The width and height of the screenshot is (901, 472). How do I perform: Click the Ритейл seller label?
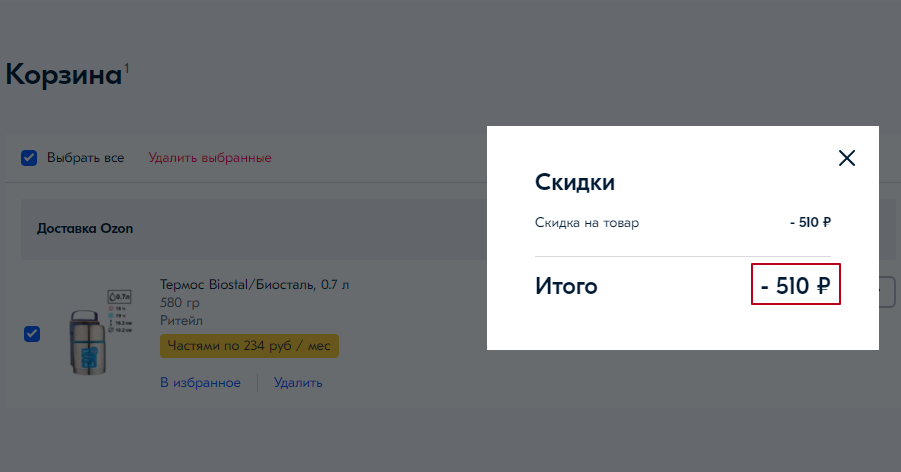pos(181,320)
